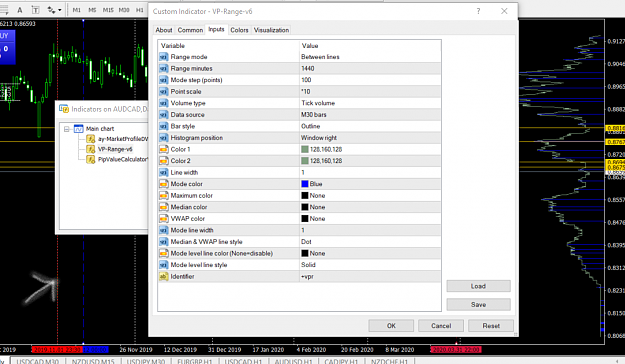This screenshot has width=625, height=364.
Task: Click the Mode step (points) variable icon
Action: point(164,80)
